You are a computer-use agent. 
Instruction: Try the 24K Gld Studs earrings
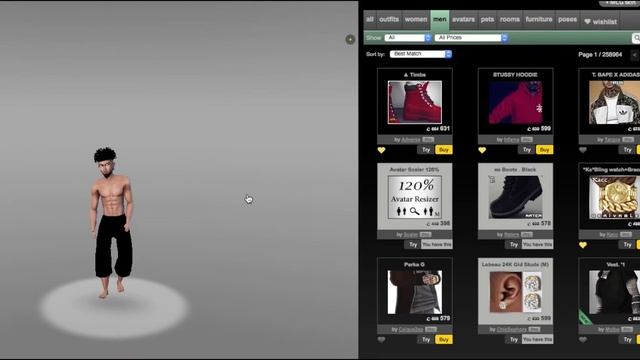[x=513, y=339]
